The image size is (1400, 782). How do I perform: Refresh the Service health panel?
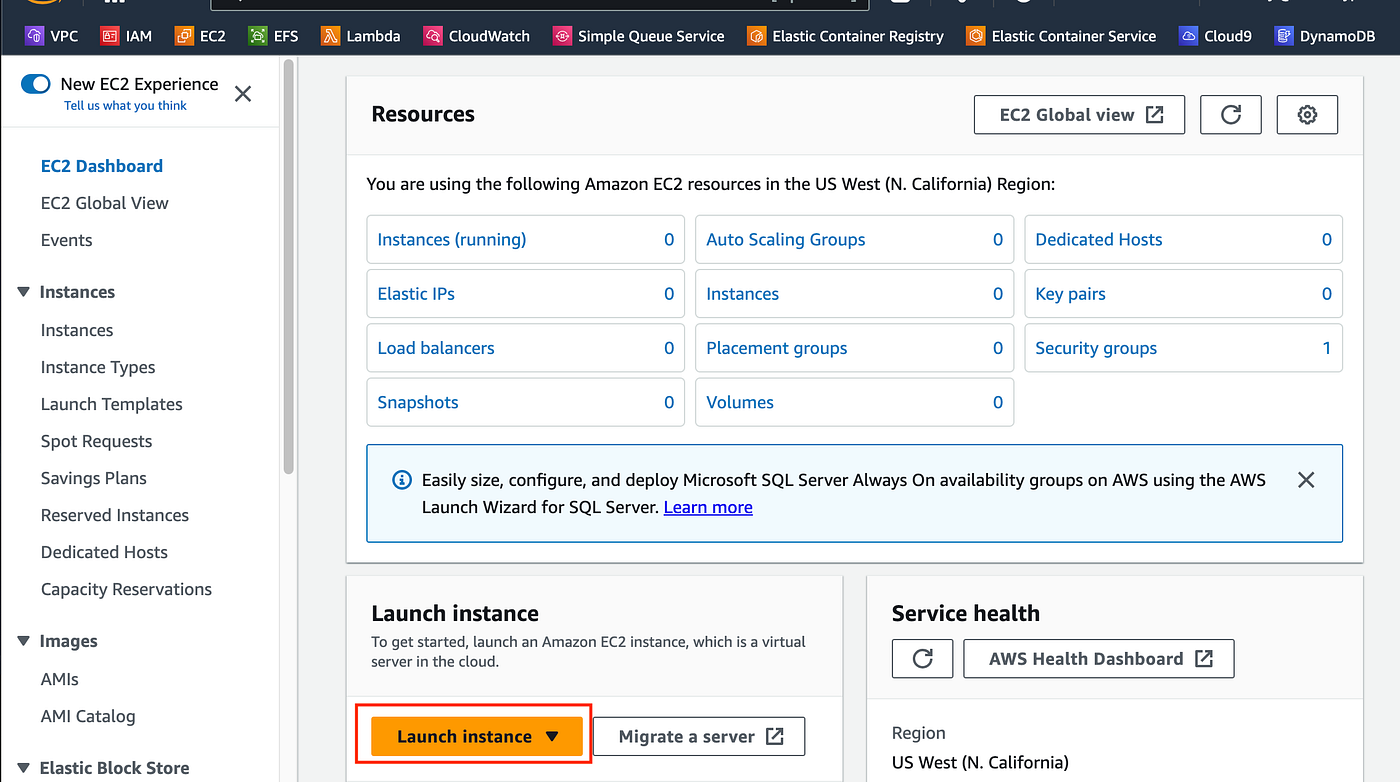(922, 659)
